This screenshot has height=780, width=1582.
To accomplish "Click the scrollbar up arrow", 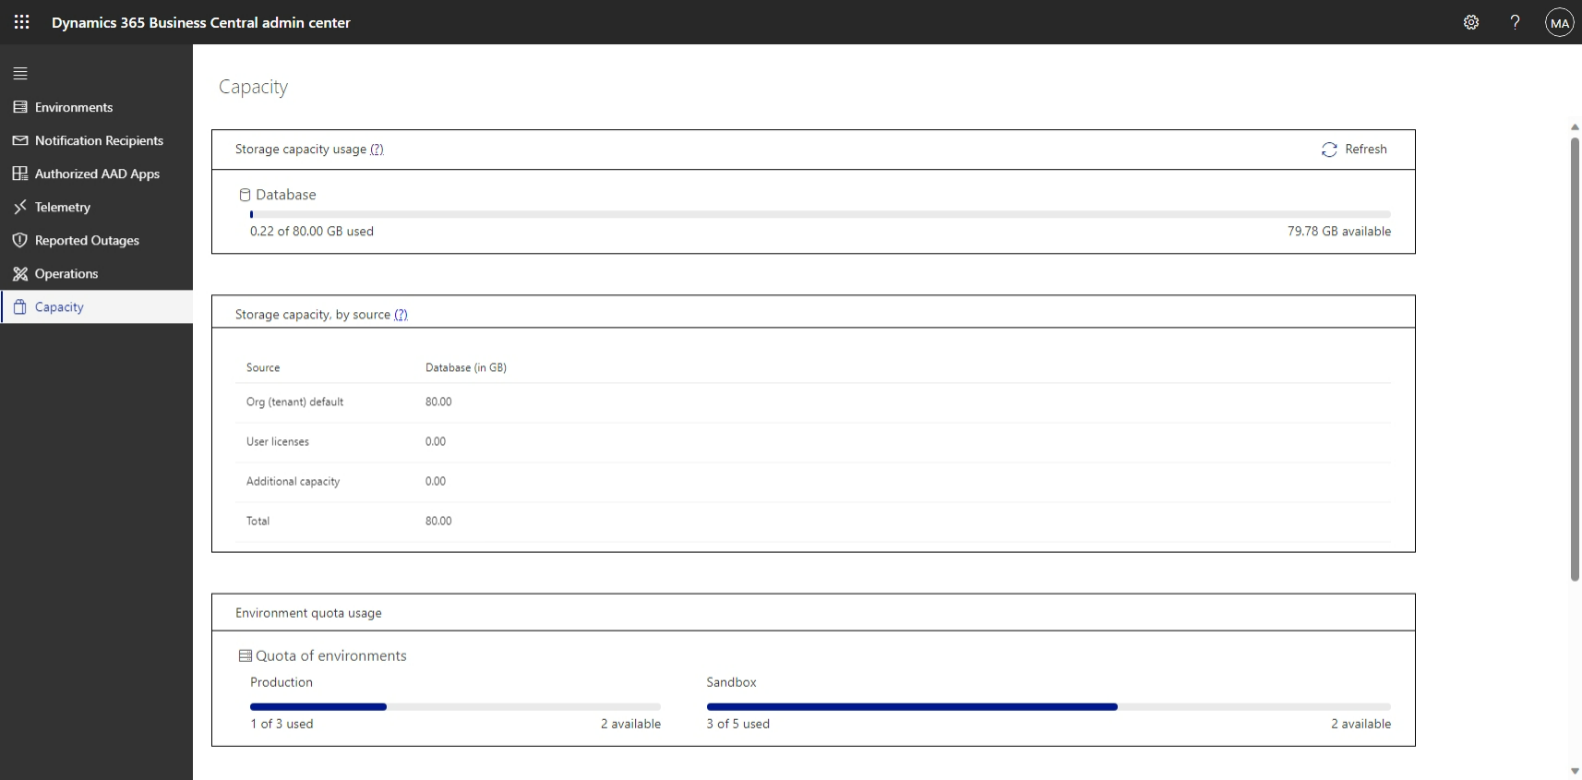I will pyautogui.click(x=1575, y=127).
